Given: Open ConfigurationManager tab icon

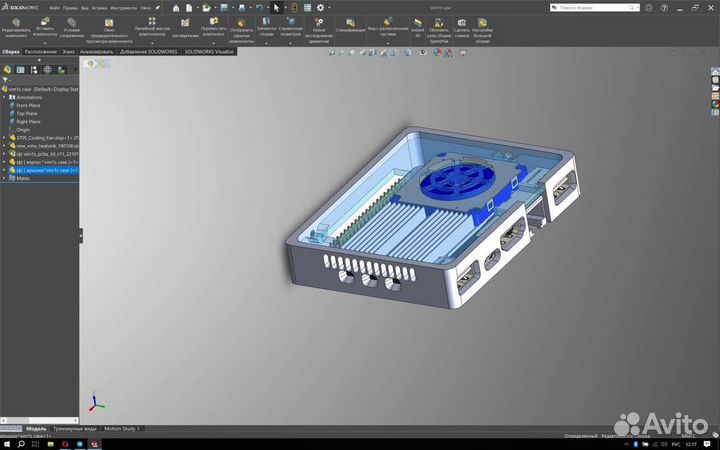Looking at the screenshot, I should pos(34,69).
